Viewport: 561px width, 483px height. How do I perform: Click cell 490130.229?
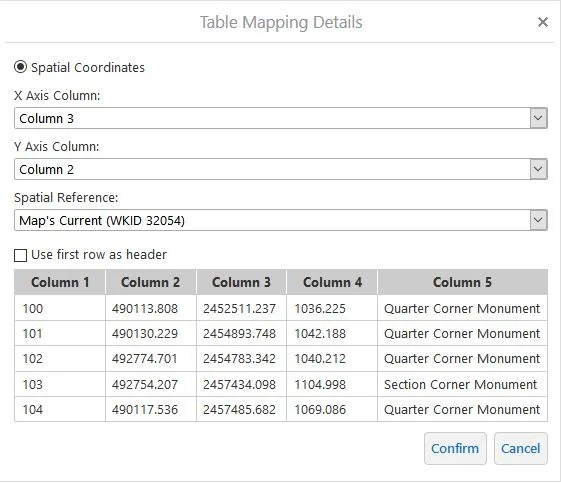(x=151, y=333)
